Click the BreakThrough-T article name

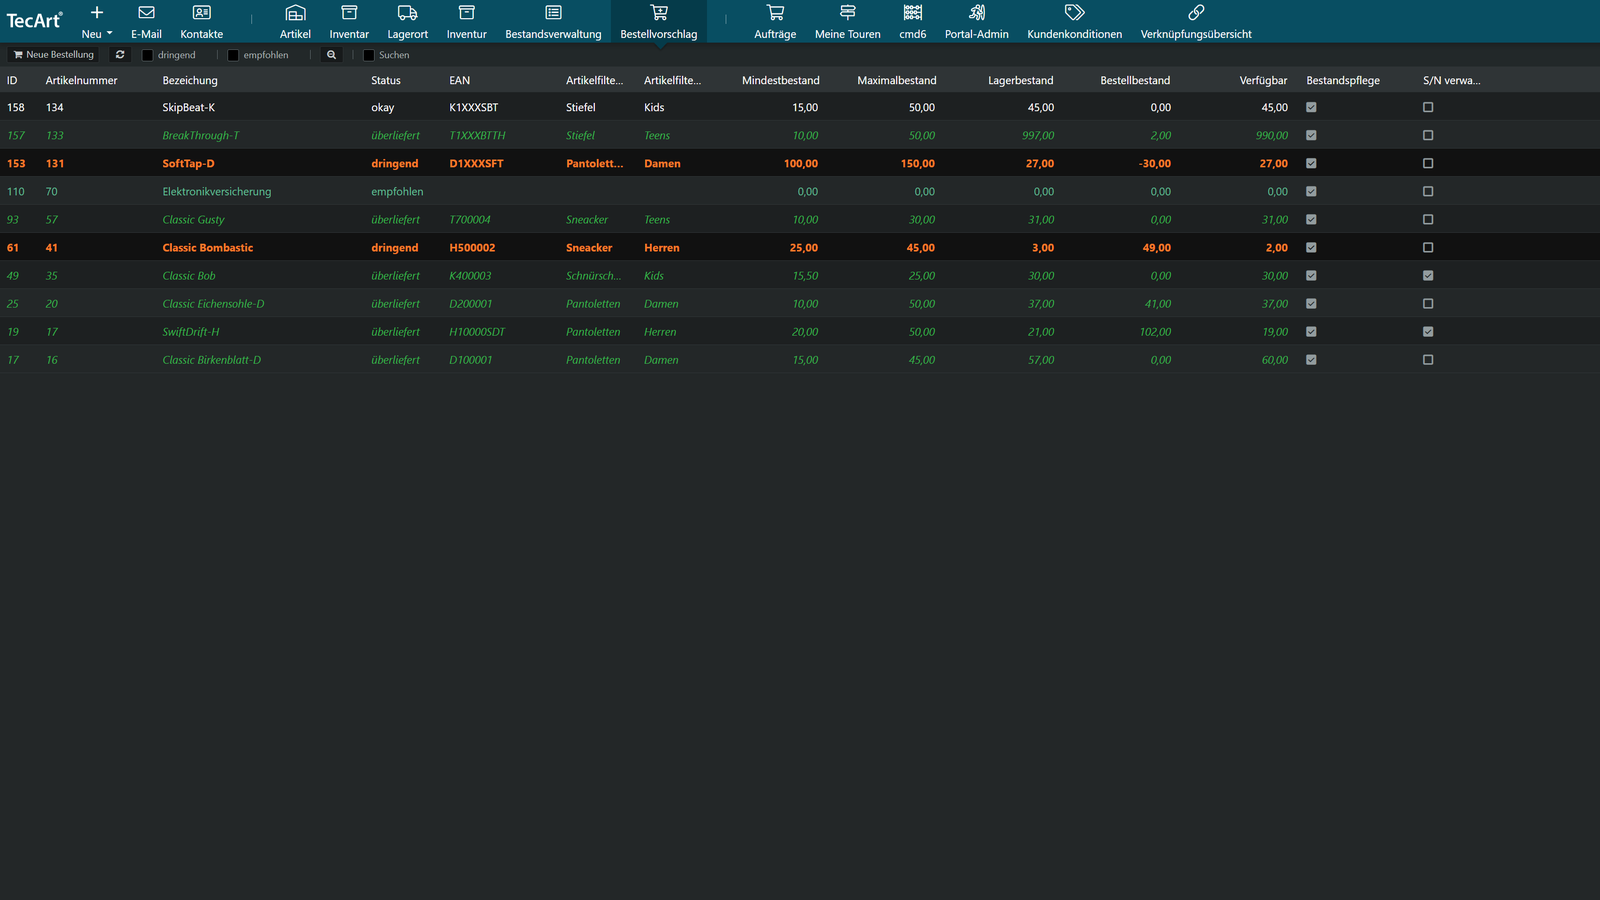(x=201, y=135)
